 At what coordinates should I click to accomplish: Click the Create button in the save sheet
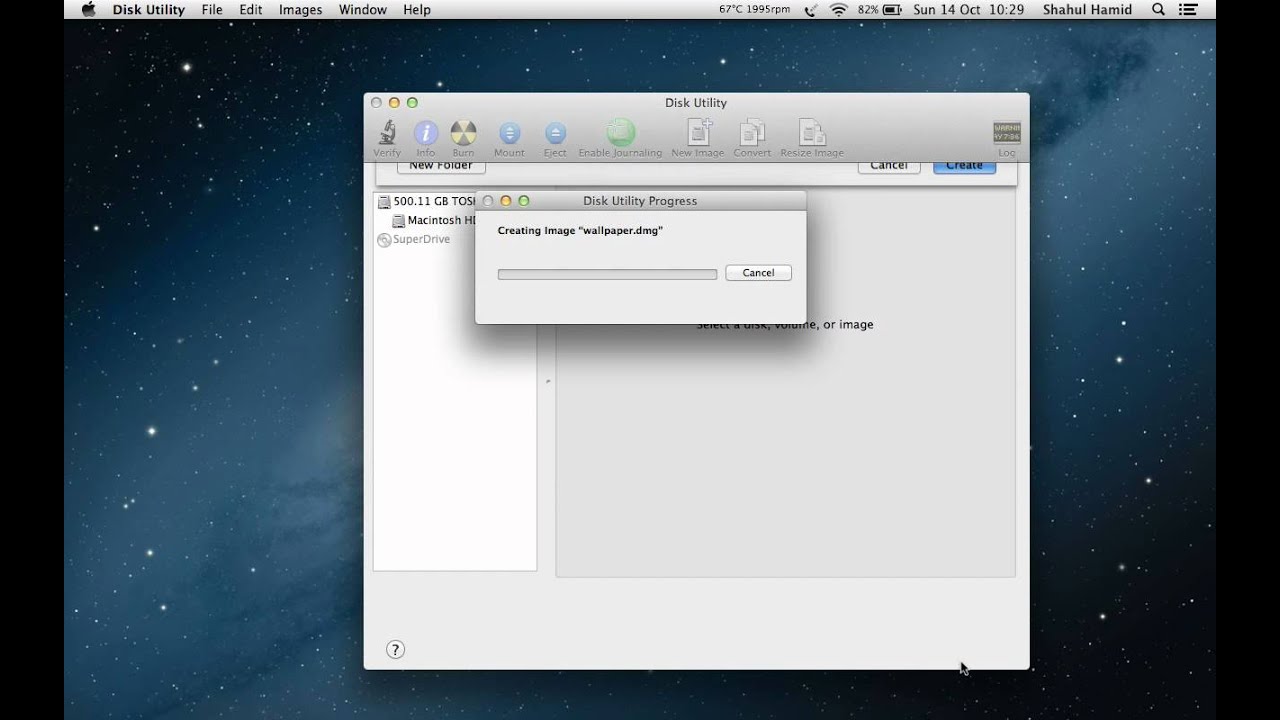pyautogui.click(x=964, y=166)
